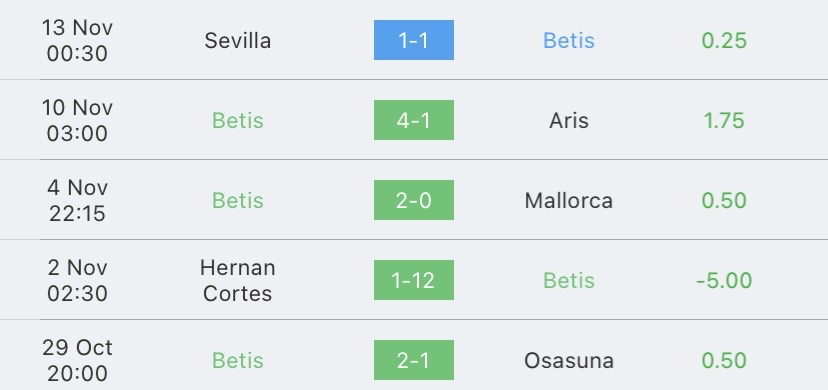The height and width of the screenshot is (390, 828).
Task: Open the 2-0 Betis vs Mallorca score
Action: pos(413,200)
